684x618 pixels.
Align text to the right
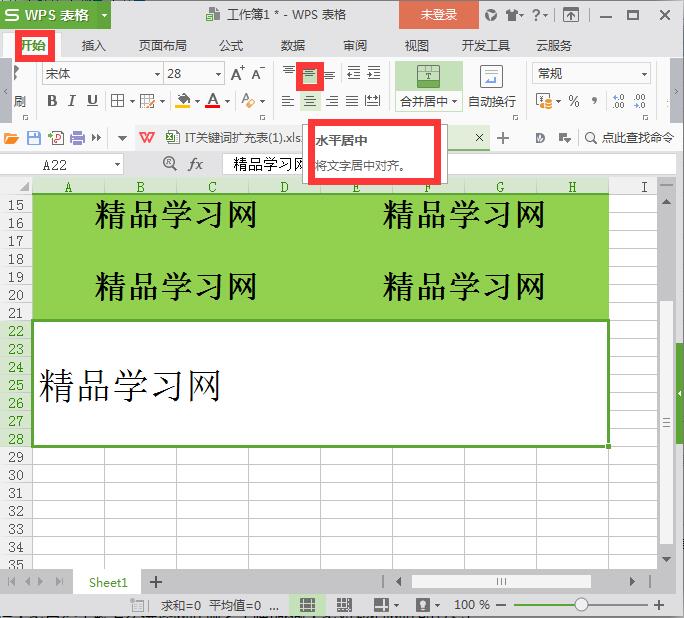(332, 101)
